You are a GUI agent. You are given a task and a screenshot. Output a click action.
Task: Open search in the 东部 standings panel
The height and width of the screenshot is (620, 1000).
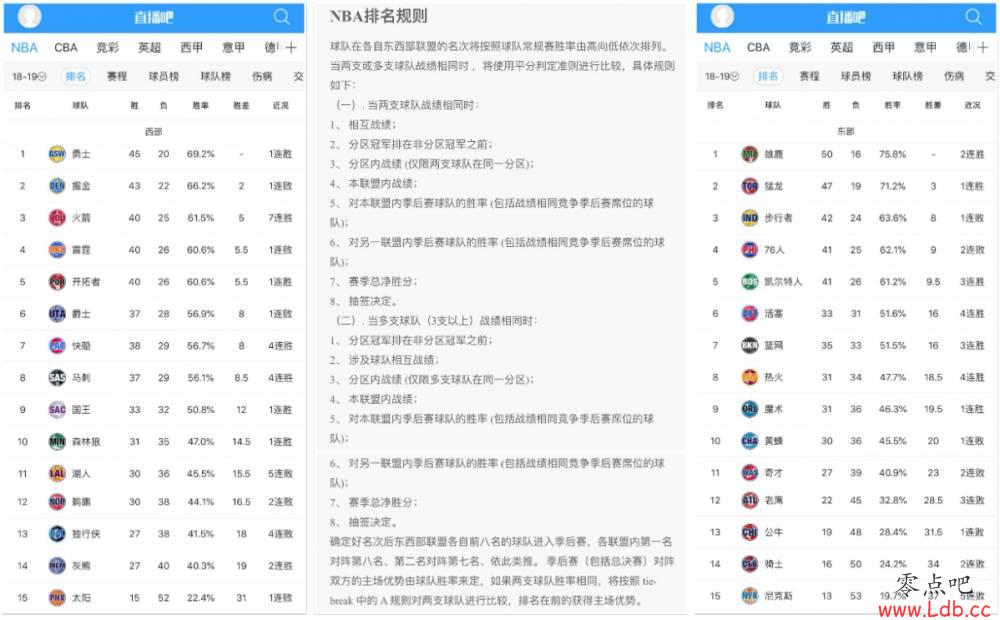[x=973, y=17]
